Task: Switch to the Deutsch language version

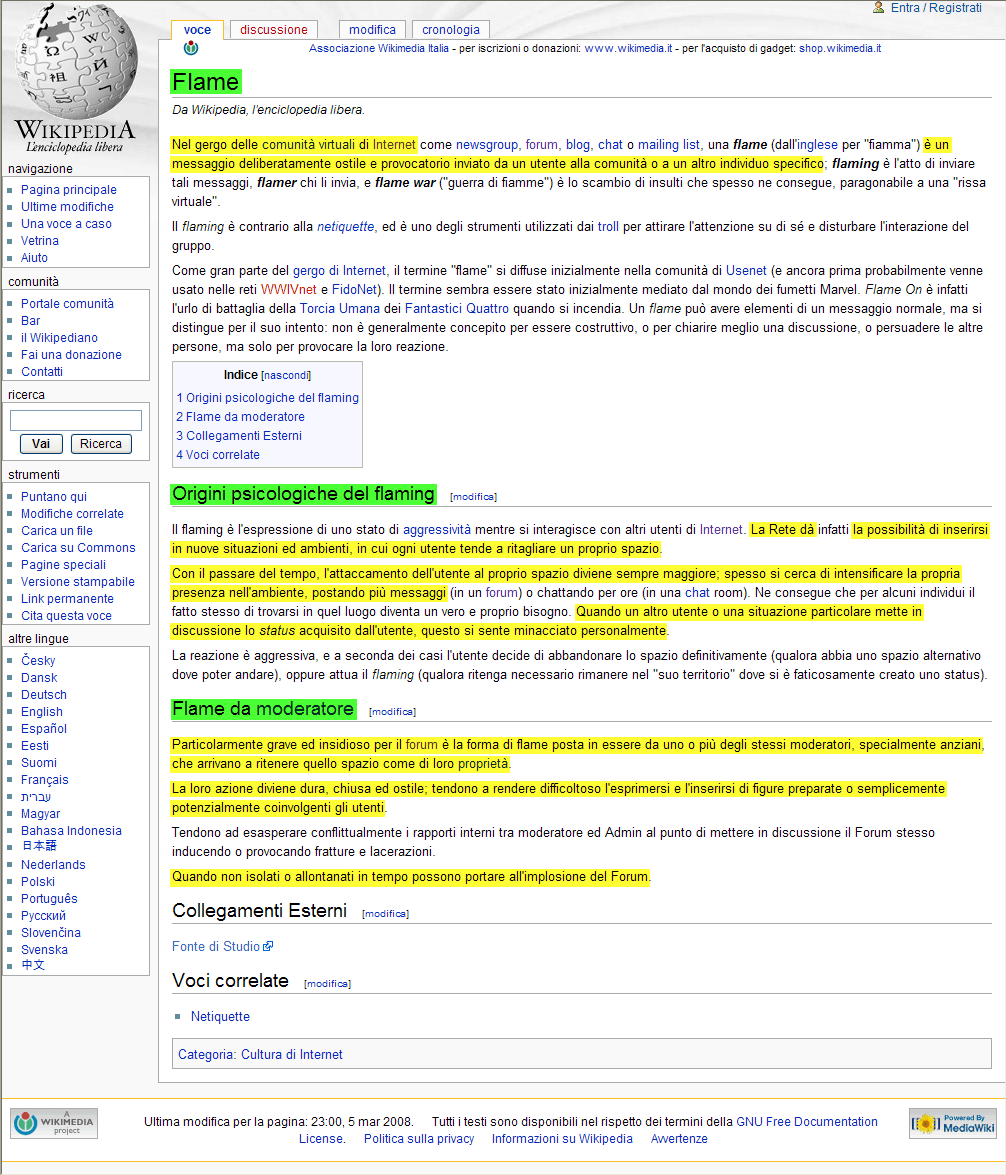Action: (x=43, y=695)
